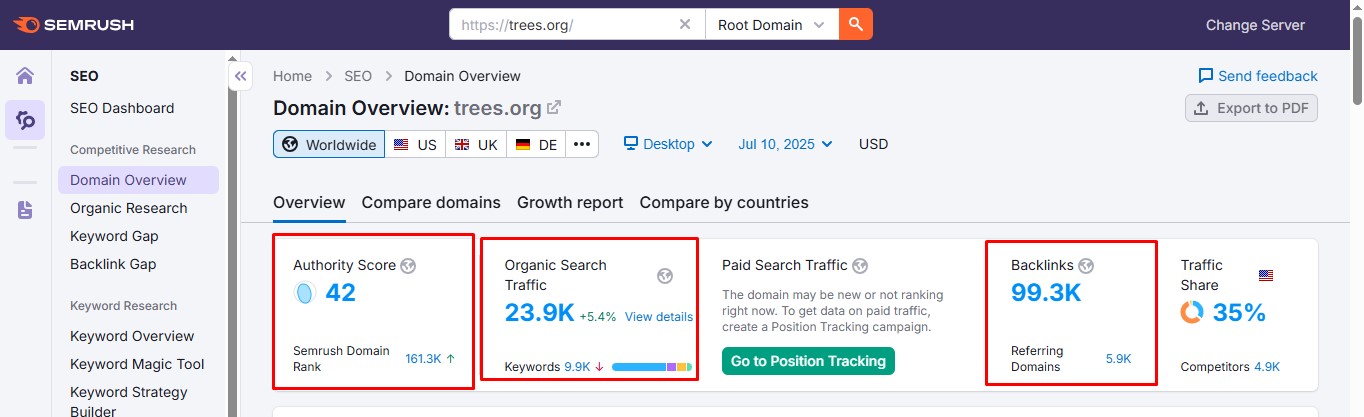Click the page vertical scrollbar

[1357, 60]
